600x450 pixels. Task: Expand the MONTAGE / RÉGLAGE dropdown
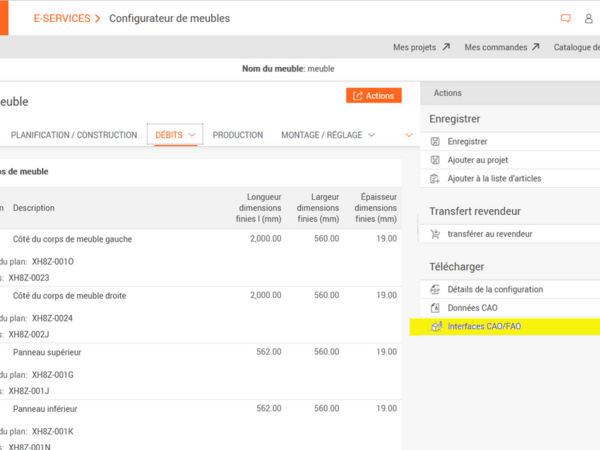371,135
